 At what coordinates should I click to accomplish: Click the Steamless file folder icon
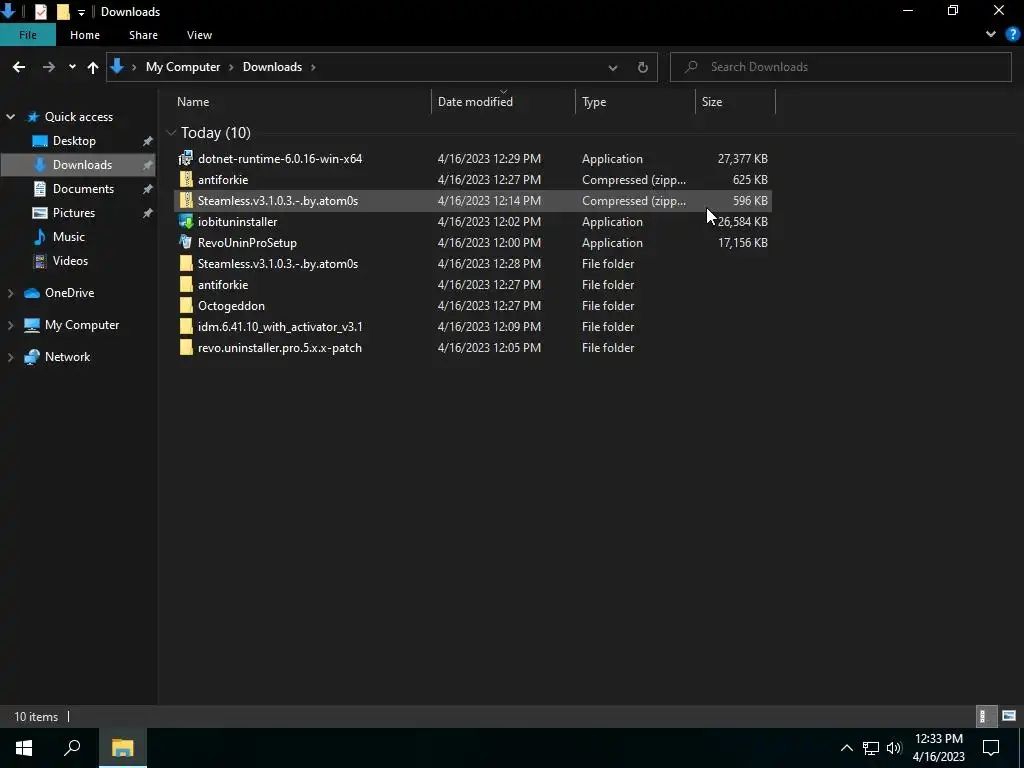click(186, 263)
